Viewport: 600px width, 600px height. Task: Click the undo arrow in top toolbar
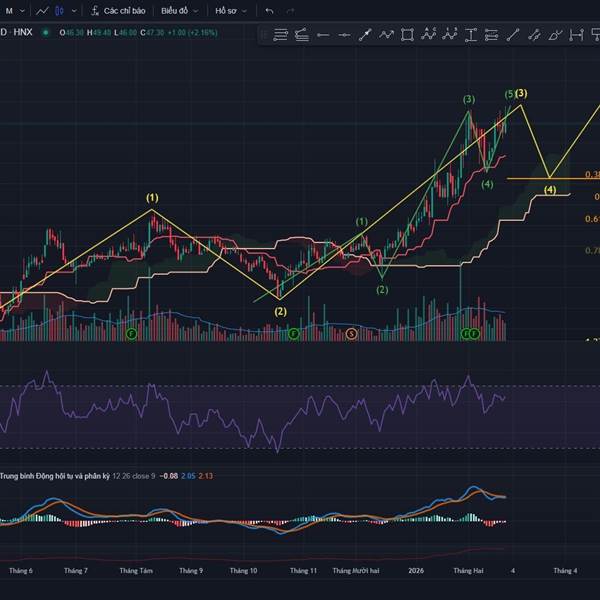point(269,10)
